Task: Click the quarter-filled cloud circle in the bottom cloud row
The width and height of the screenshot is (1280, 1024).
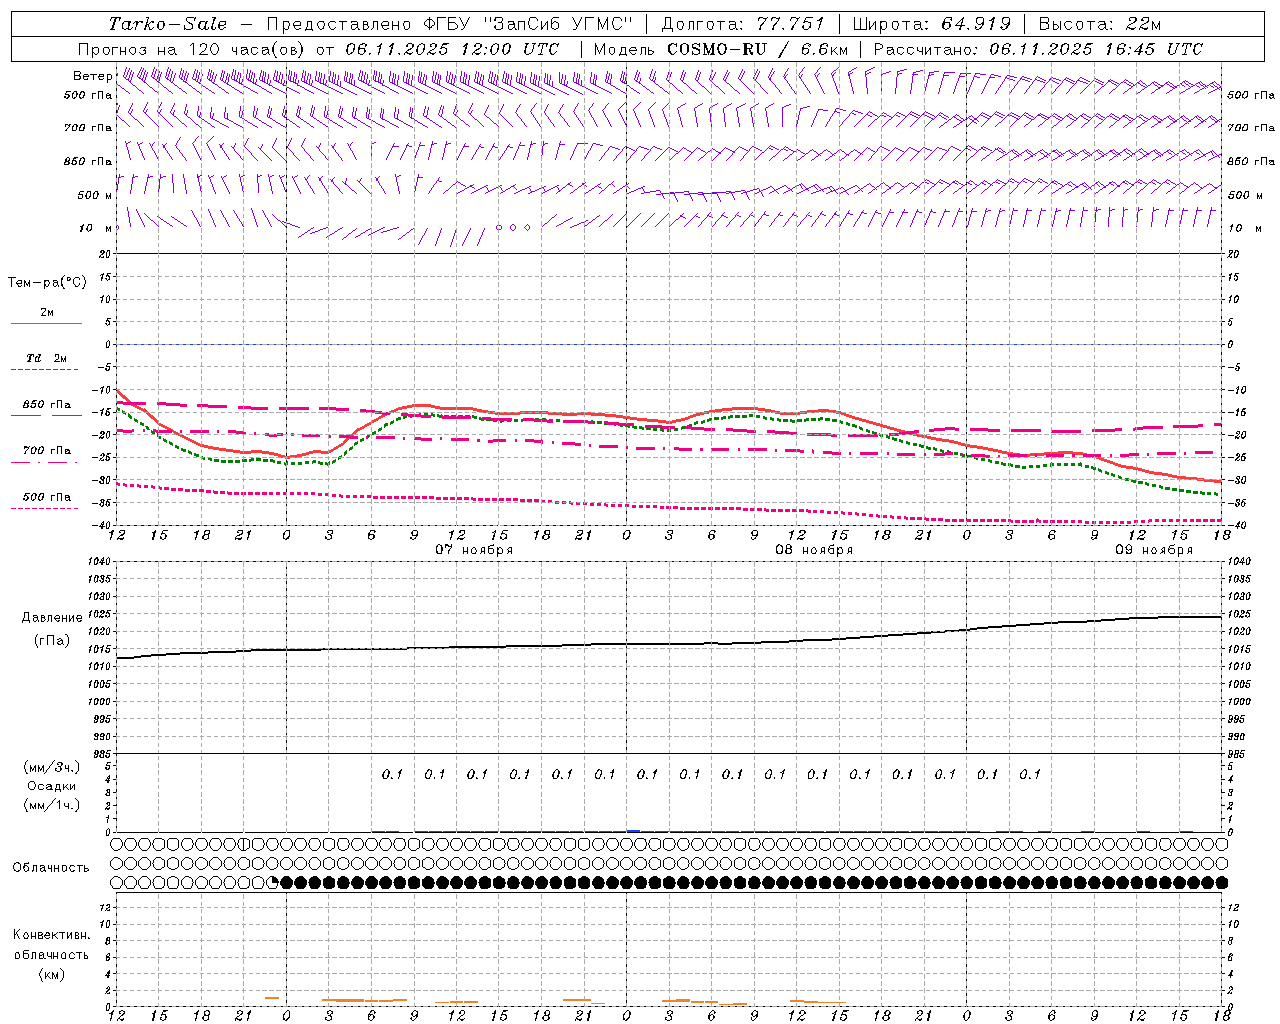Action: tap(273, 883)
